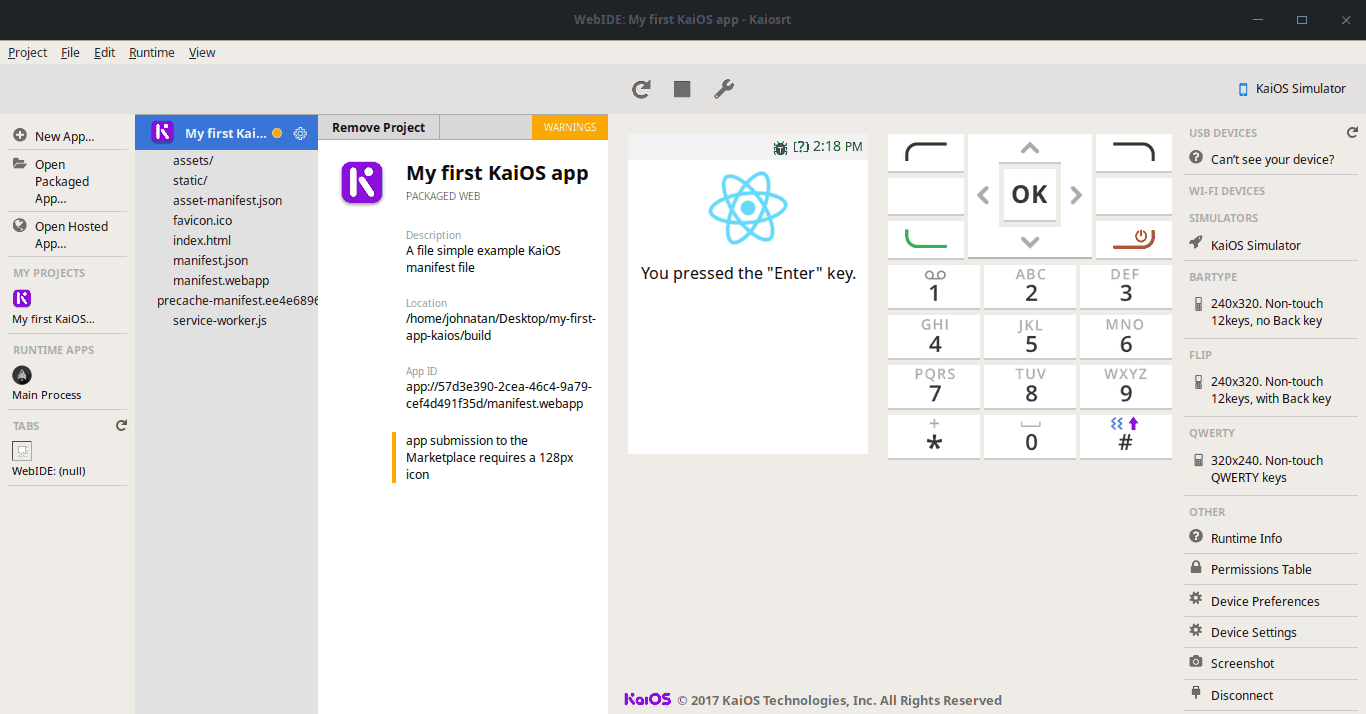Select index.html file

(x=202, y=240)
